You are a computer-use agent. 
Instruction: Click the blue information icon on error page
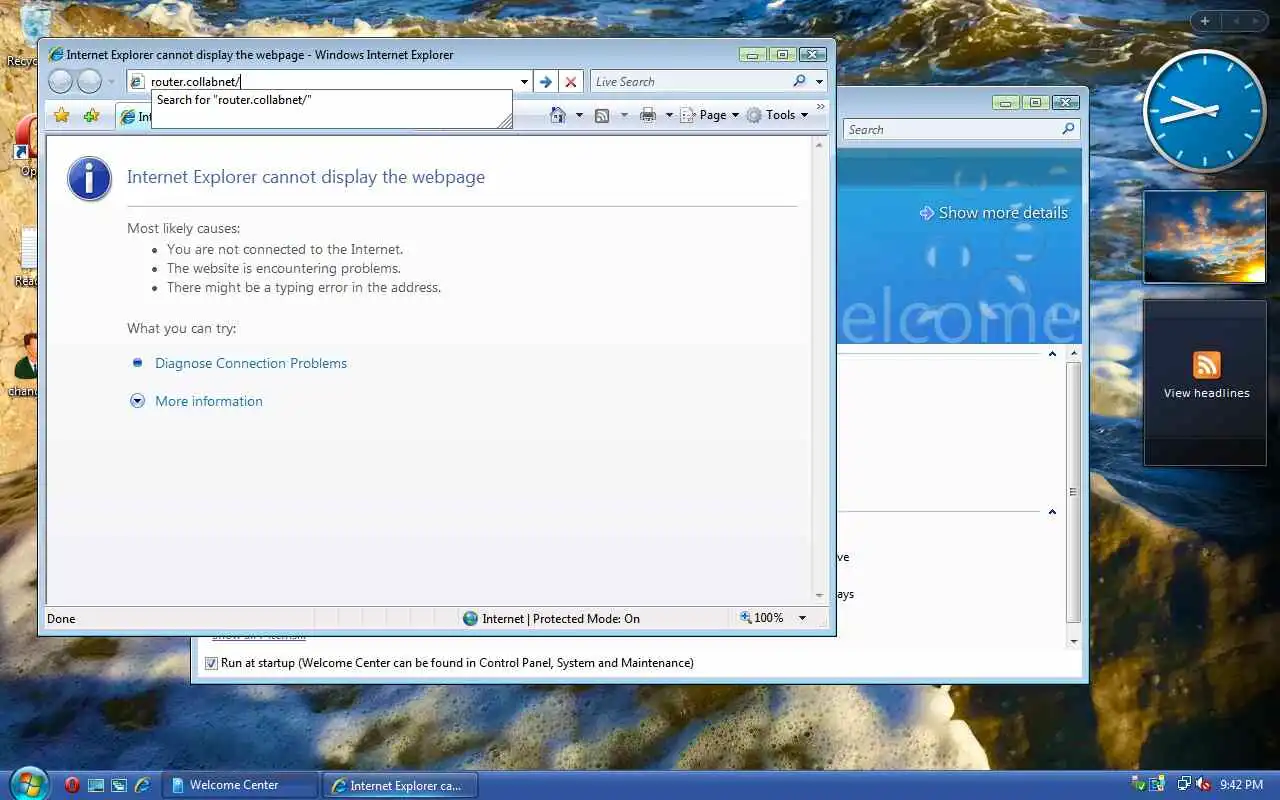tap(89, 179)
